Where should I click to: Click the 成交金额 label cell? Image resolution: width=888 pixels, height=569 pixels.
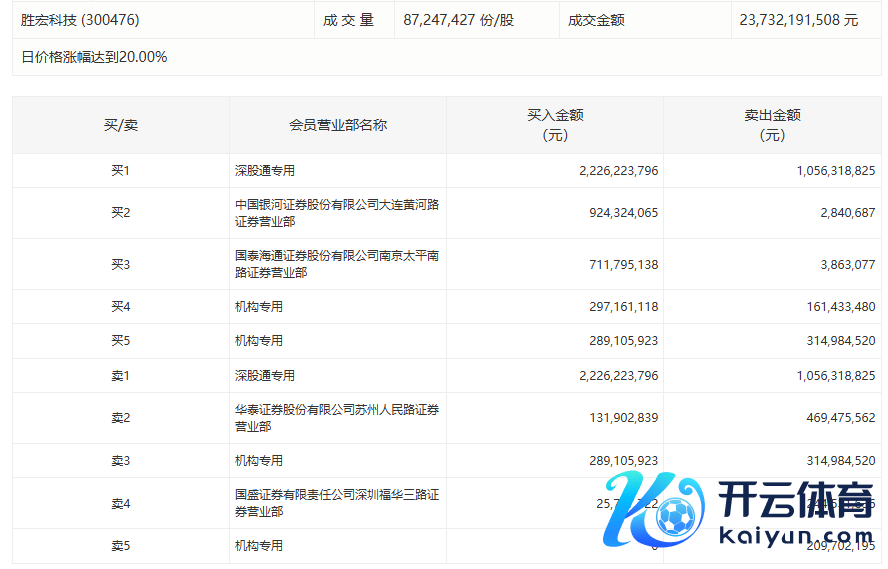click(596, 20)
